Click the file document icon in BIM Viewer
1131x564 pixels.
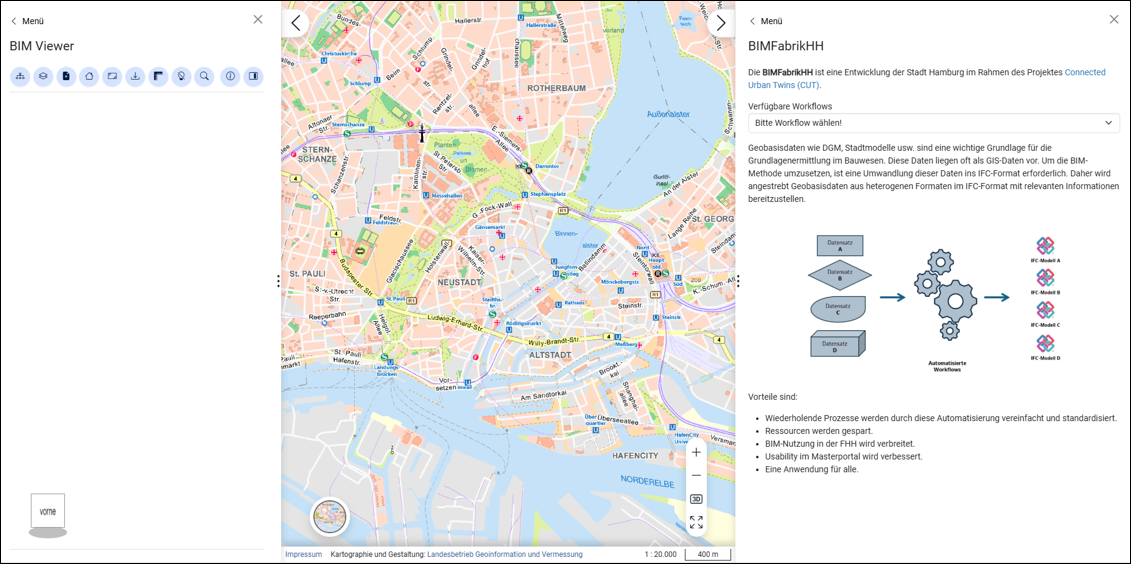tap(66, 76)
